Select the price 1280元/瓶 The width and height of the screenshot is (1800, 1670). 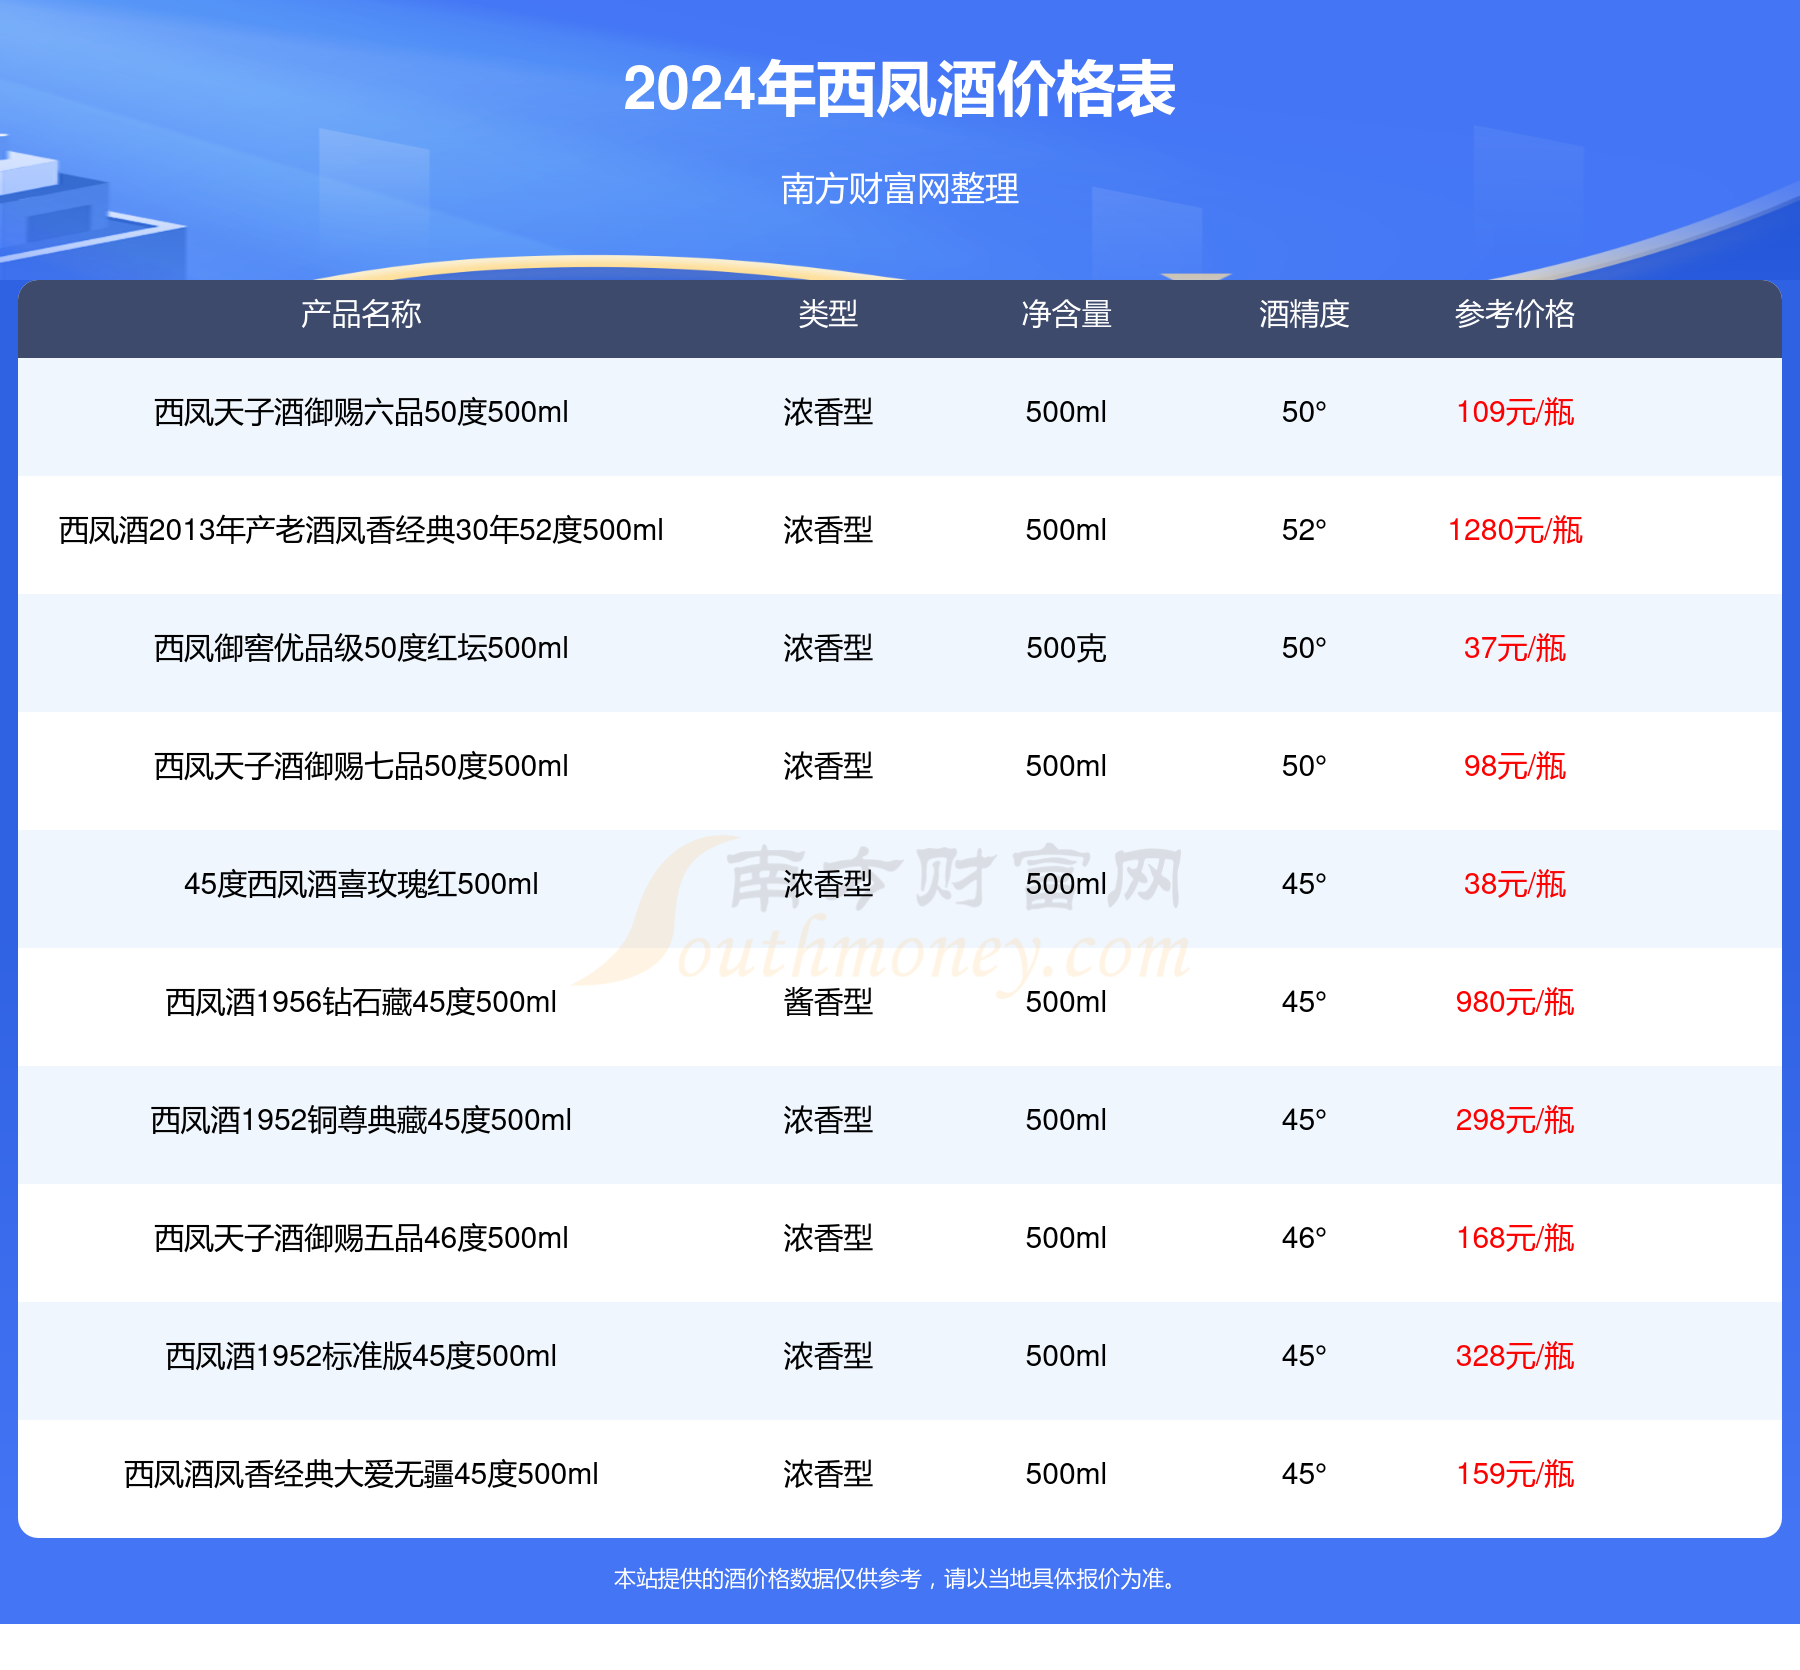tap(1515, 530)
